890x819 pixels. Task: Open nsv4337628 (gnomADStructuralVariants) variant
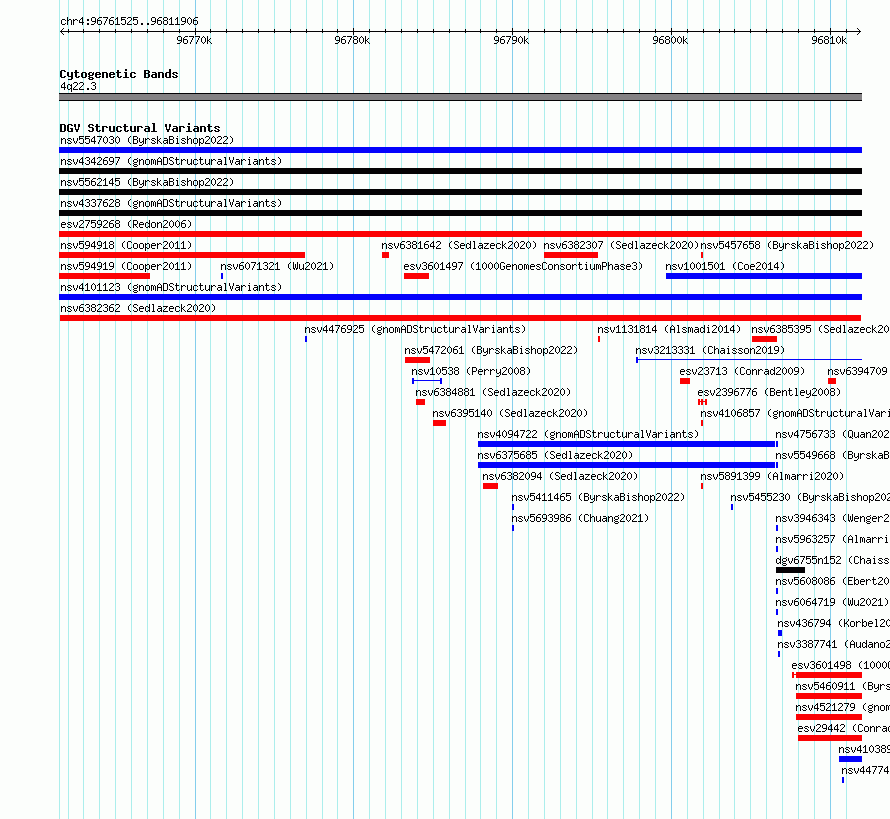pyautogui.click(x=171, y=203)
